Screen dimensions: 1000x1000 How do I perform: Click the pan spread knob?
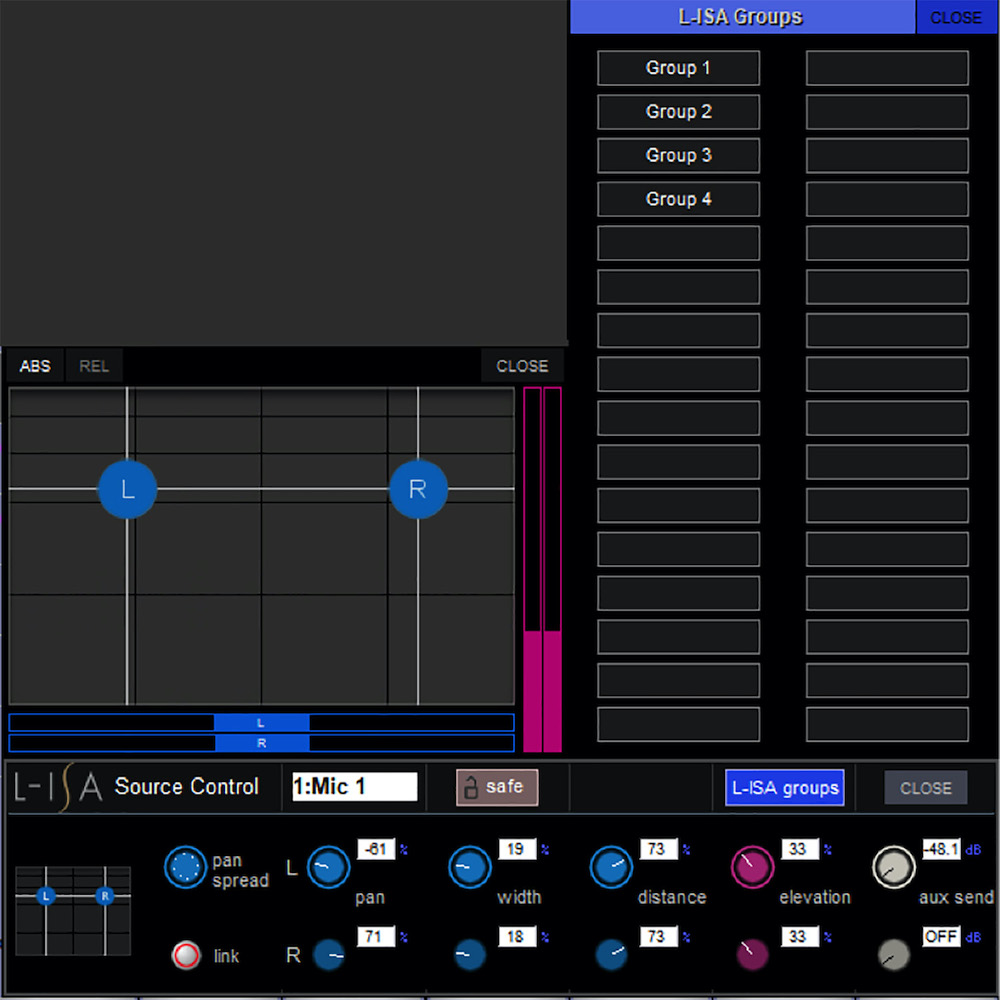click(x=185, y=867)
